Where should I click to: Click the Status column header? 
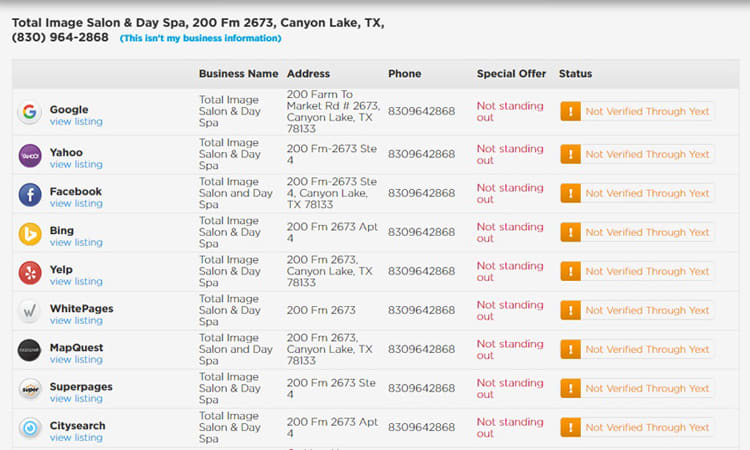575,74
